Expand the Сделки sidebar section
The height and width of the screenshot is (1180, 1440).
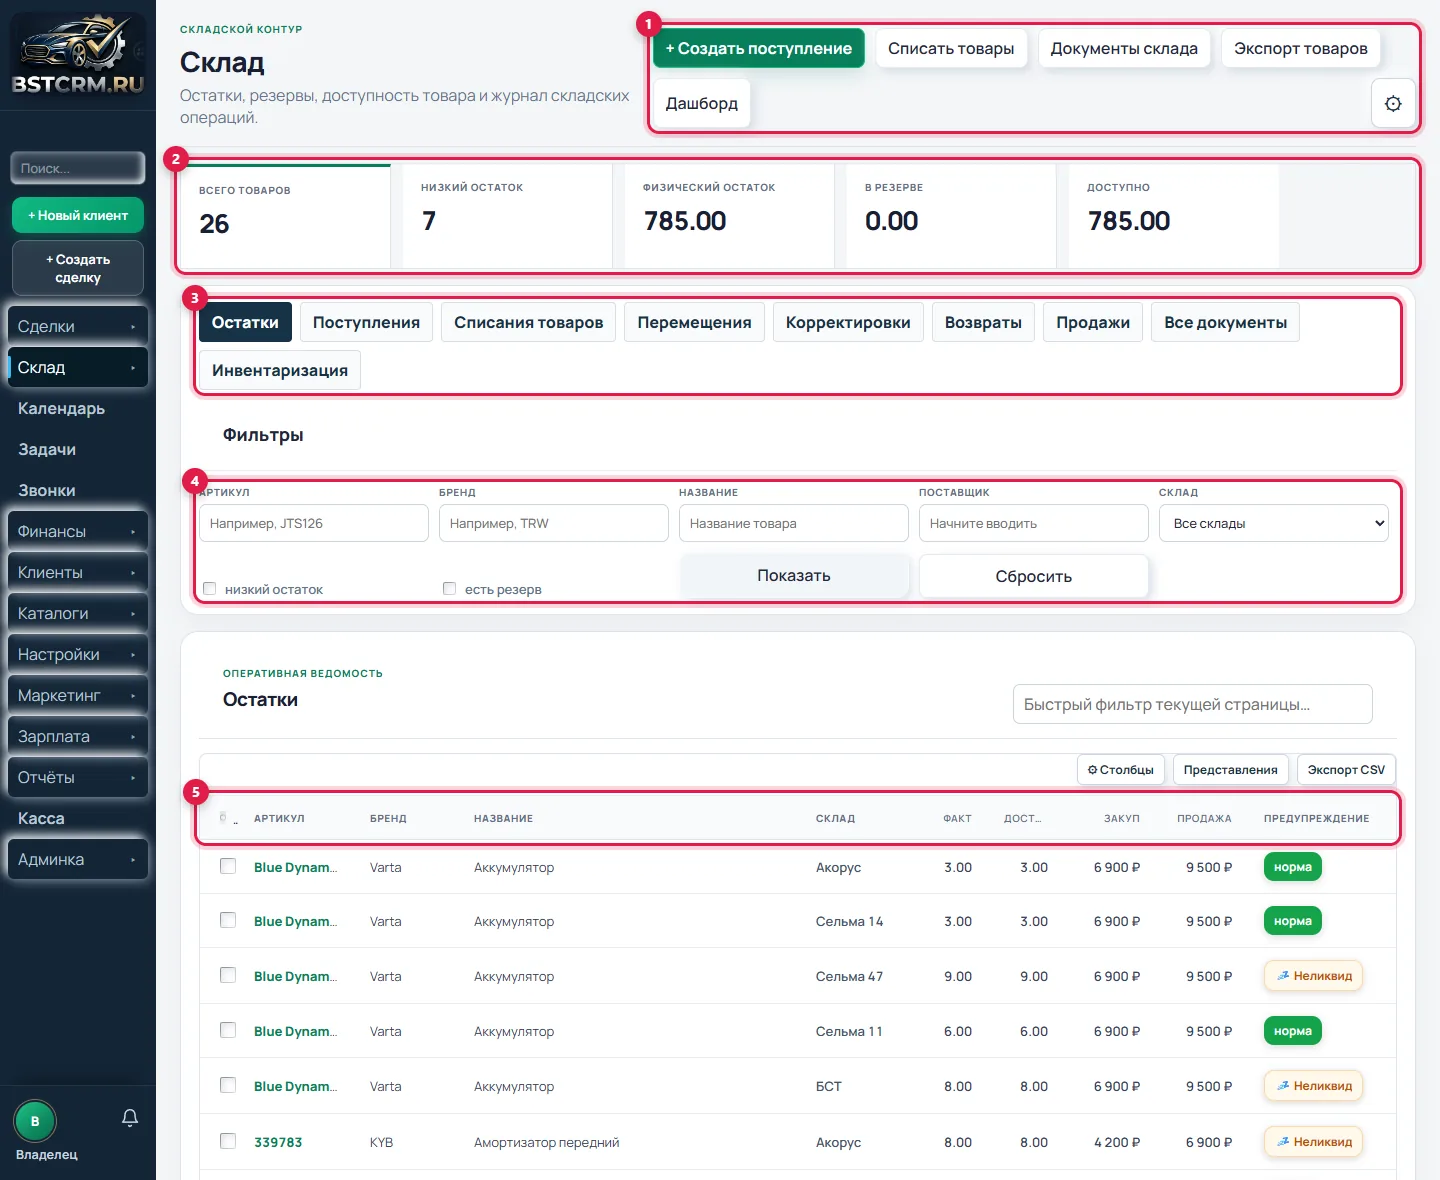[x=77, y=326]
